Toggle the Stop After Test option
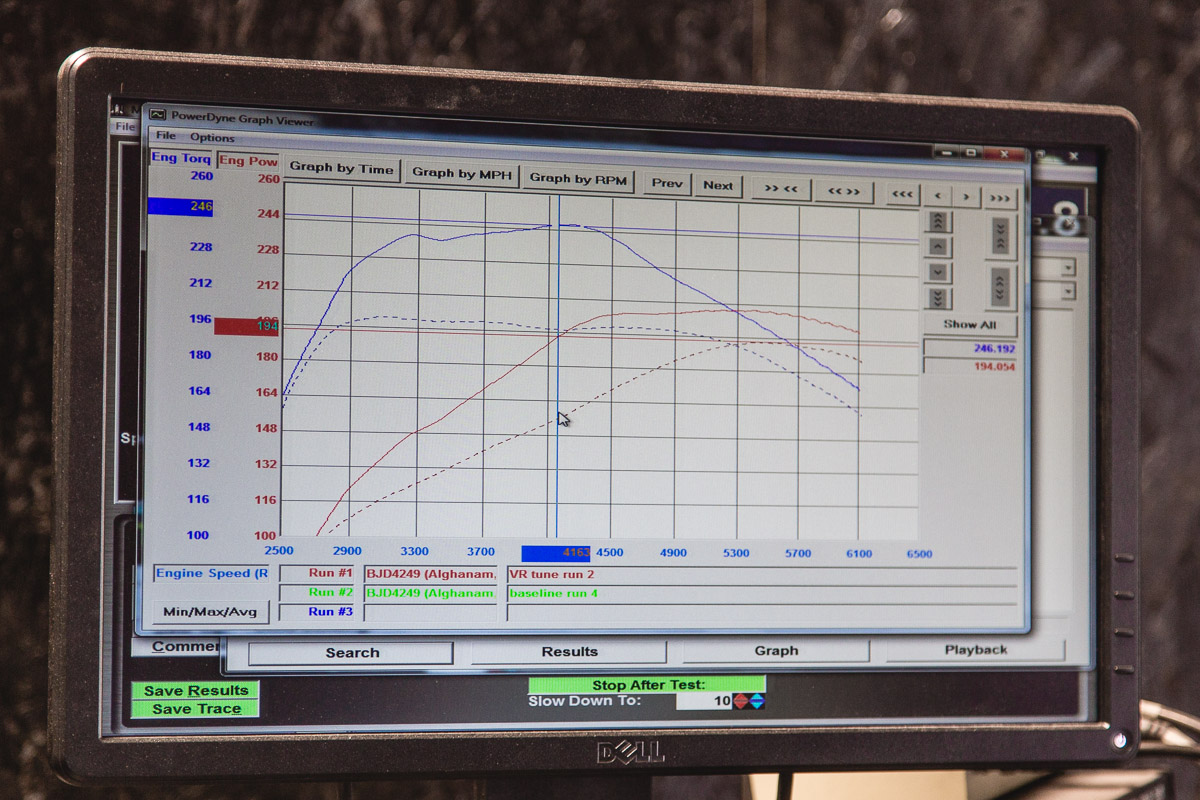Image resolution: width=1200 pixels, height=800 pixels. (x=647, y=685)
